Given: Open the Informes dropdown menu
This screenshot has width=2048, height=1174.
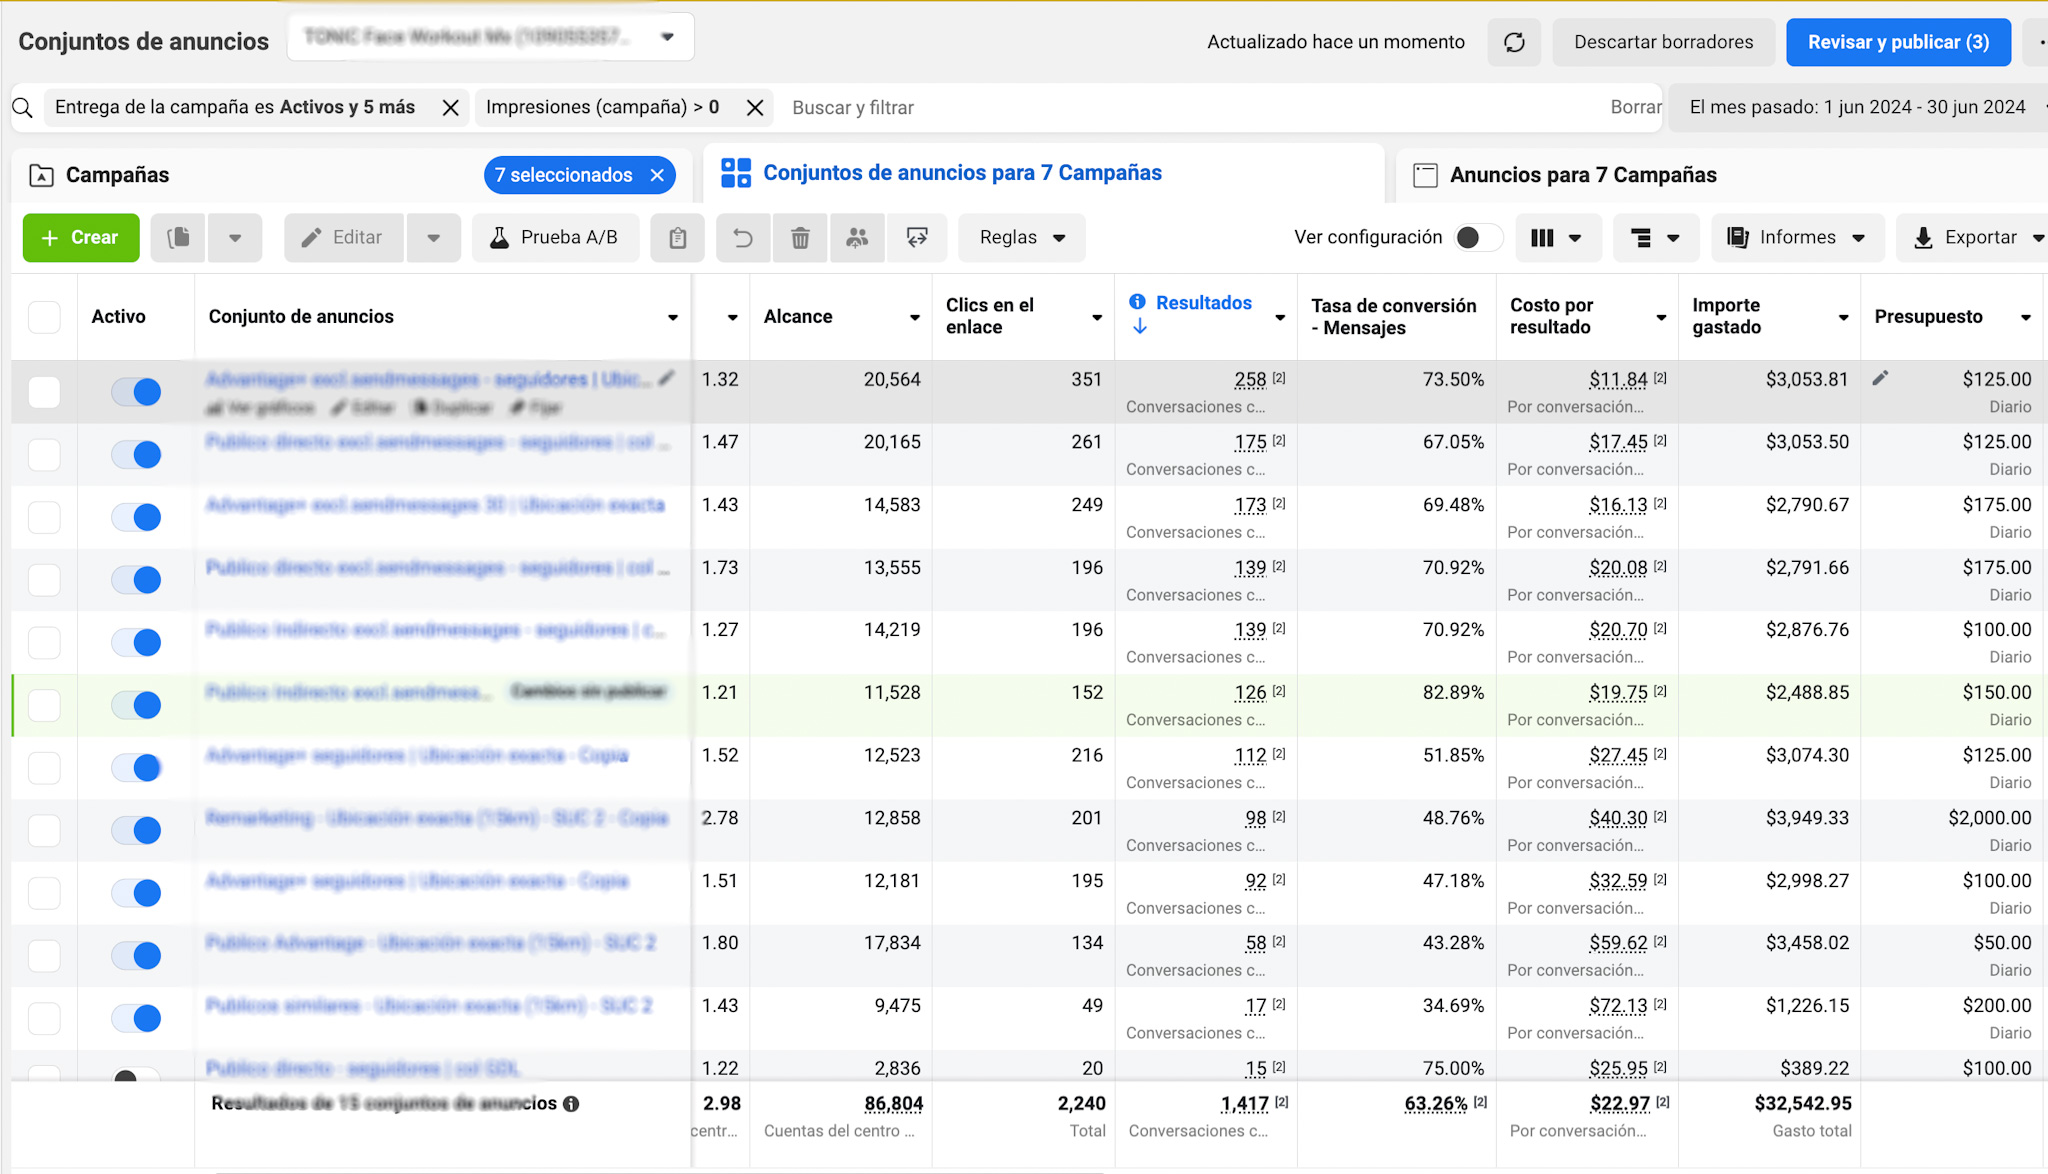Looking at the screenshot, I should click(1797, 237).
